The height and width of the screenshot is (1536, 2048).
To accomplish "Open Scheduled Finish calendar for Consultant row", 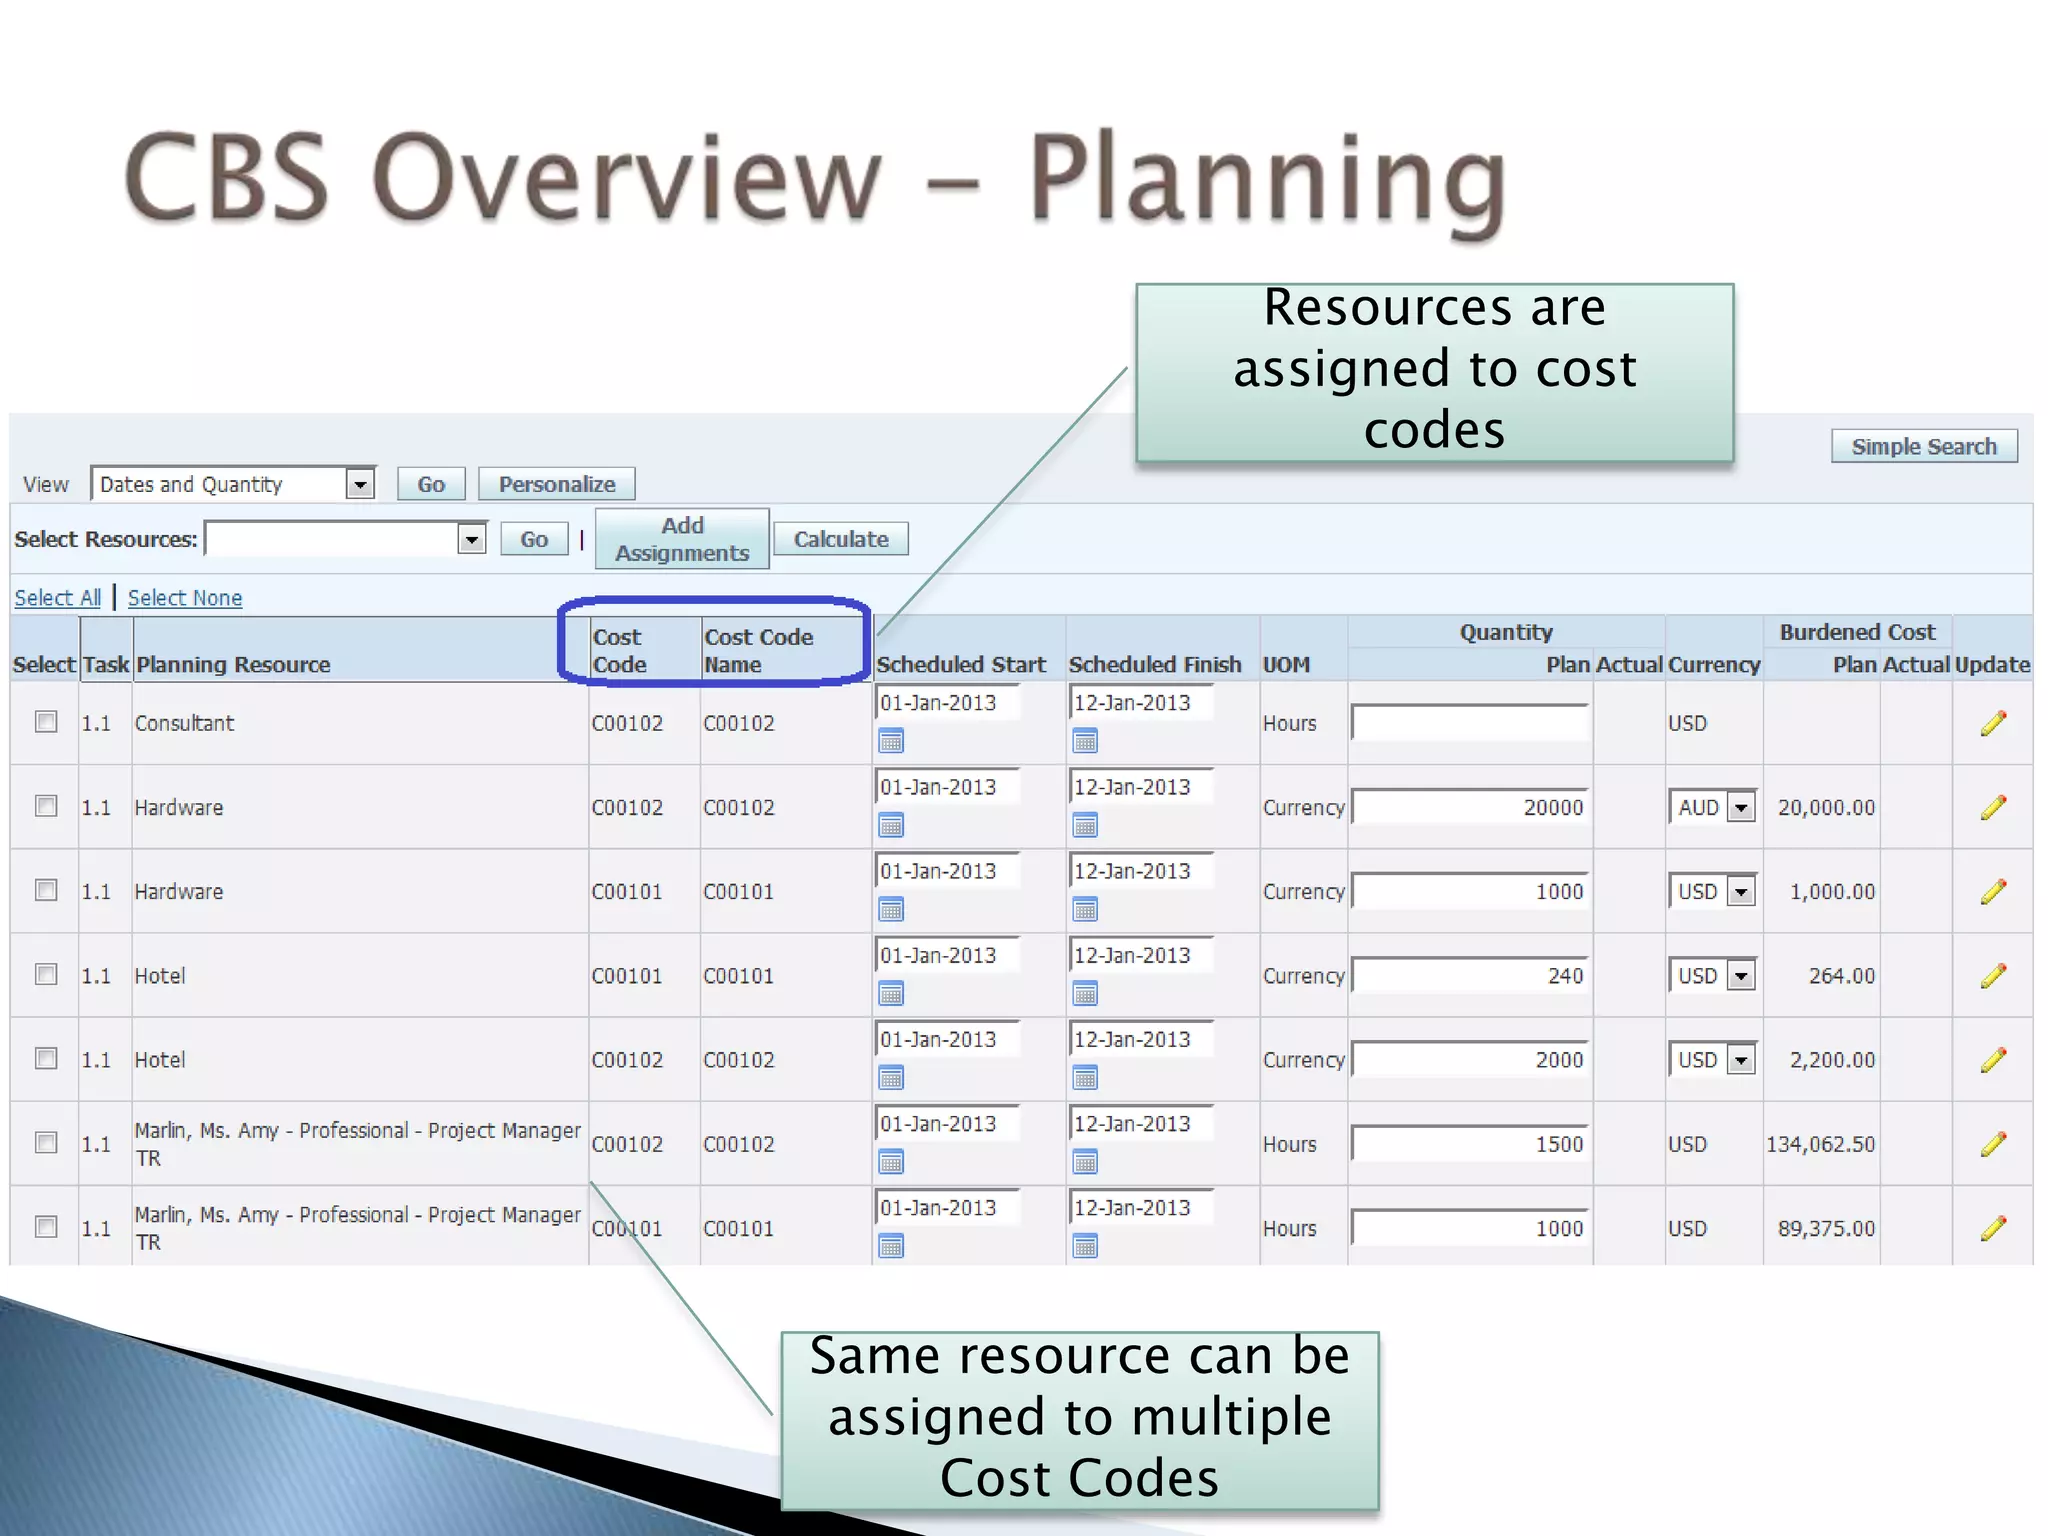I will click(x=1085, y=741).
